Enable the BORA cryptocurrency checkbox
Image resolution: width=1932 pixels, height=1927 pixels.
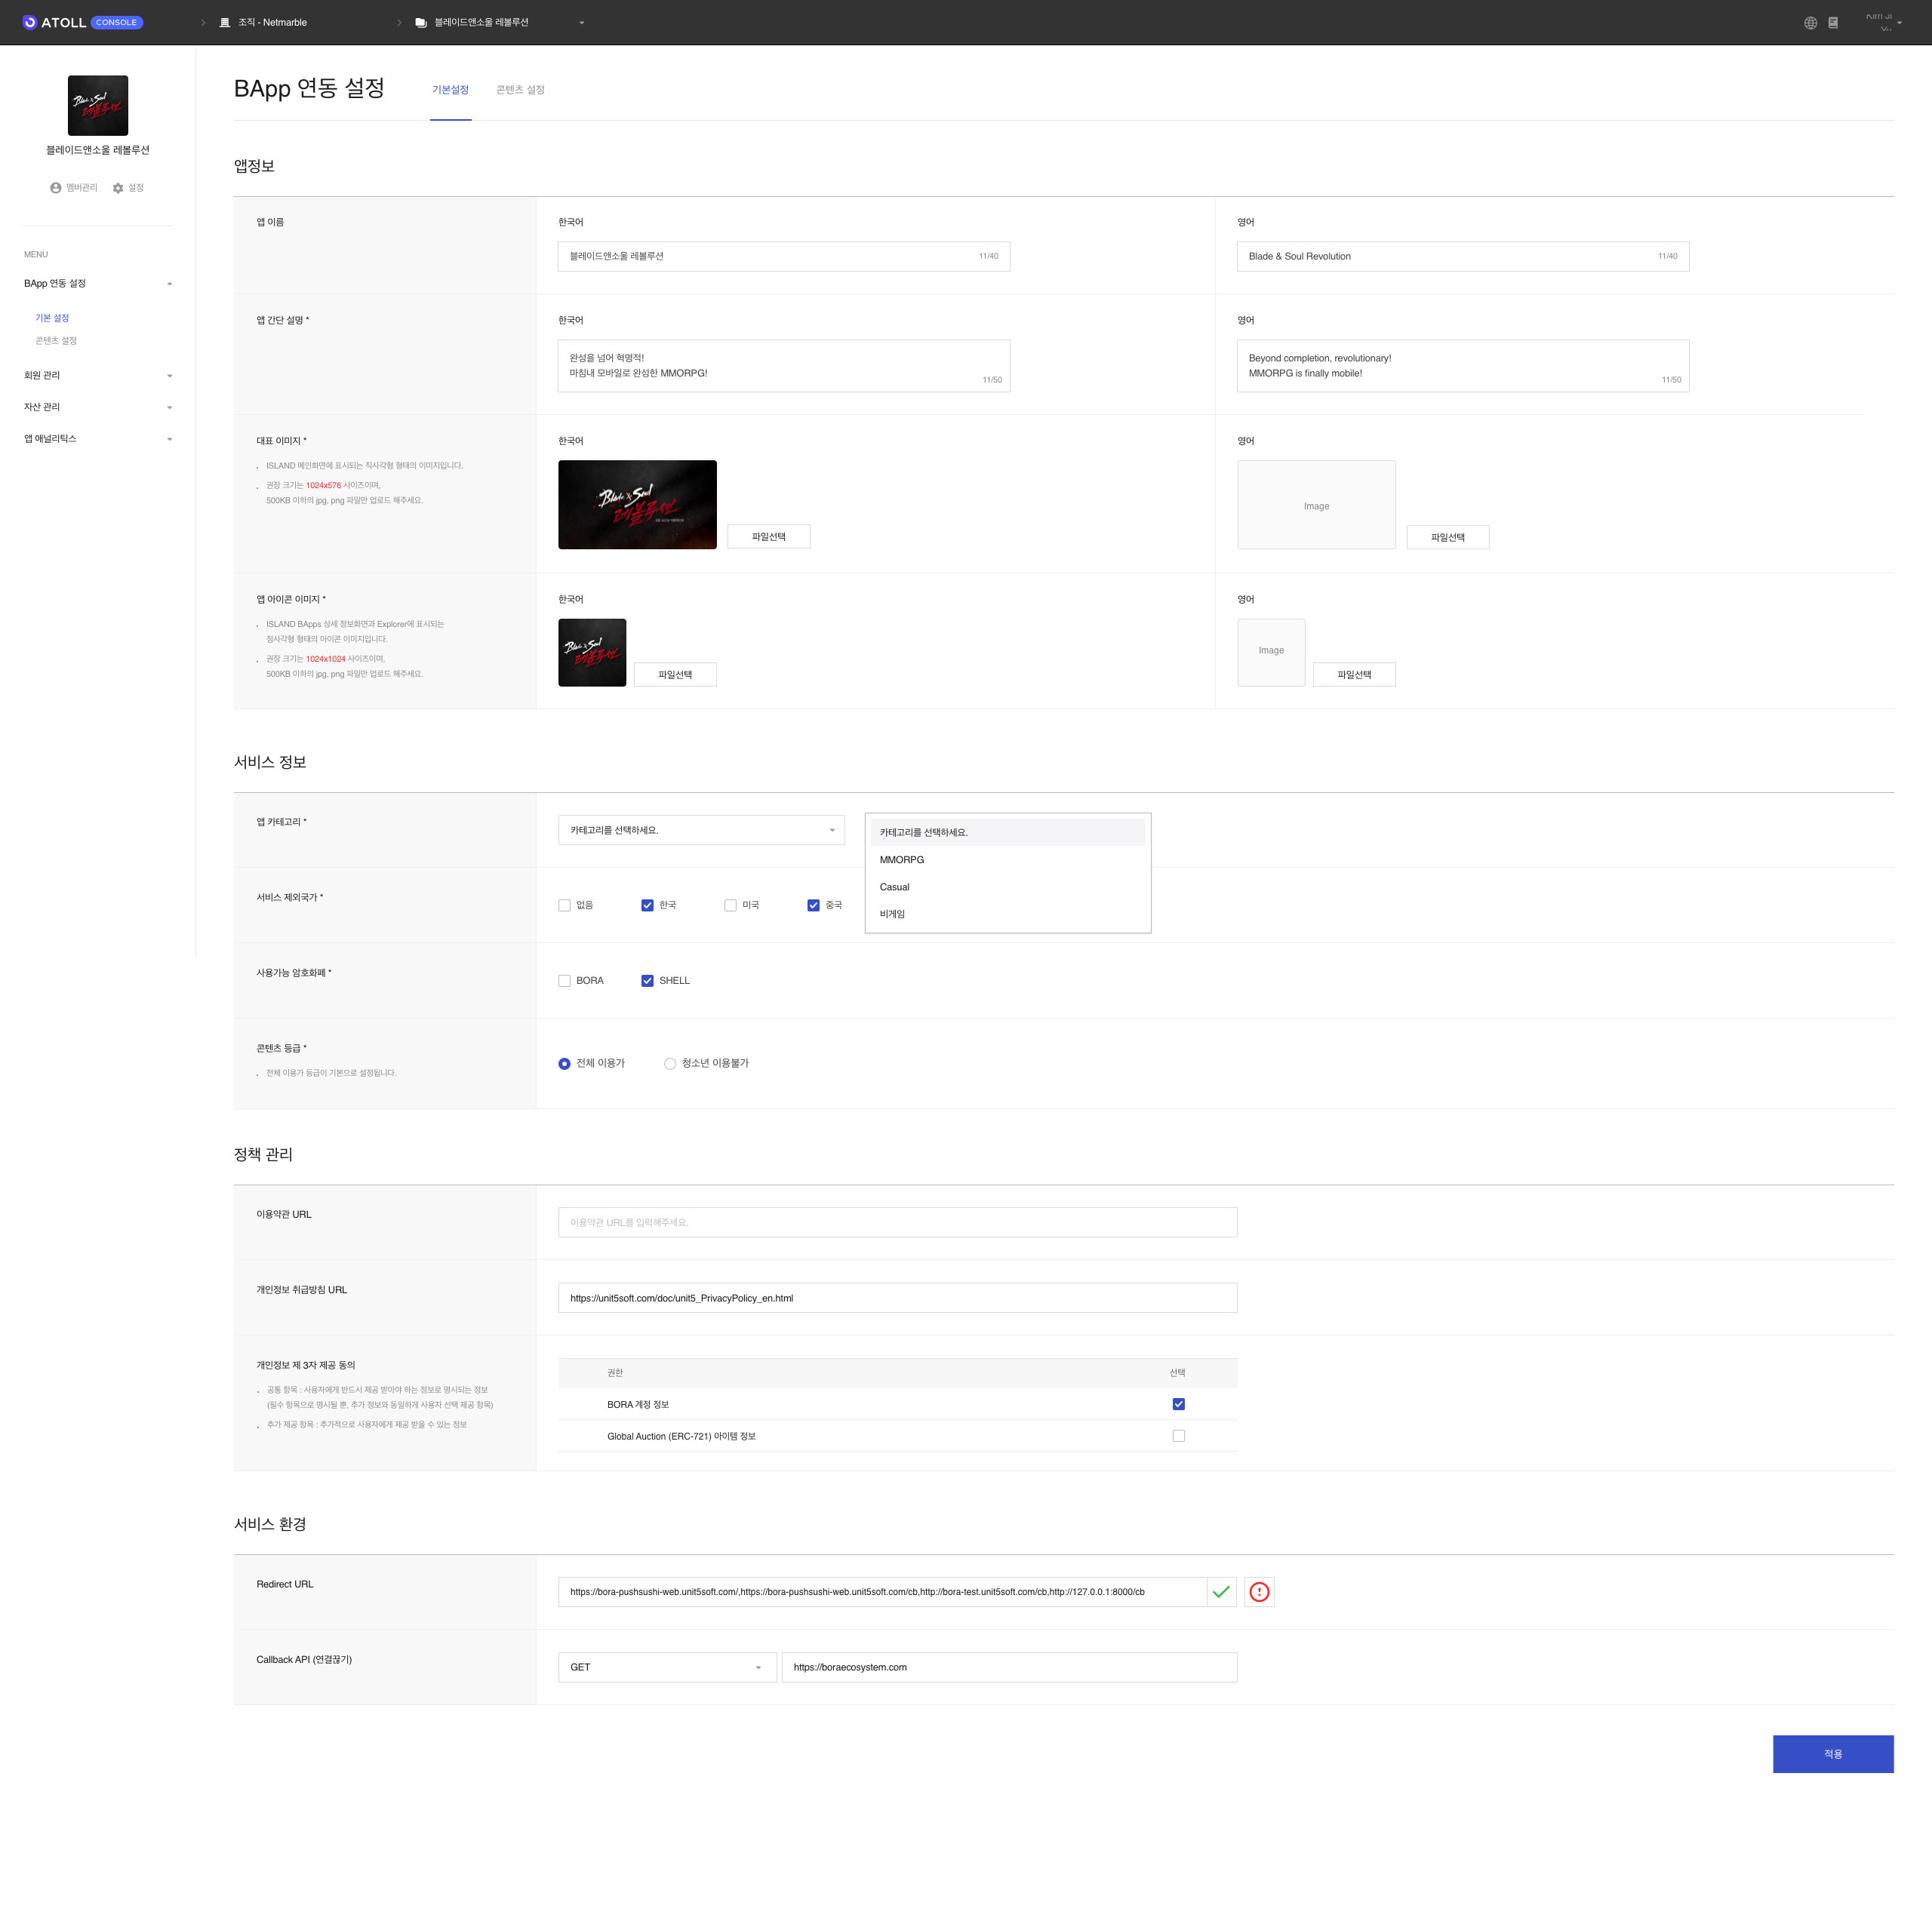point(564,980)
